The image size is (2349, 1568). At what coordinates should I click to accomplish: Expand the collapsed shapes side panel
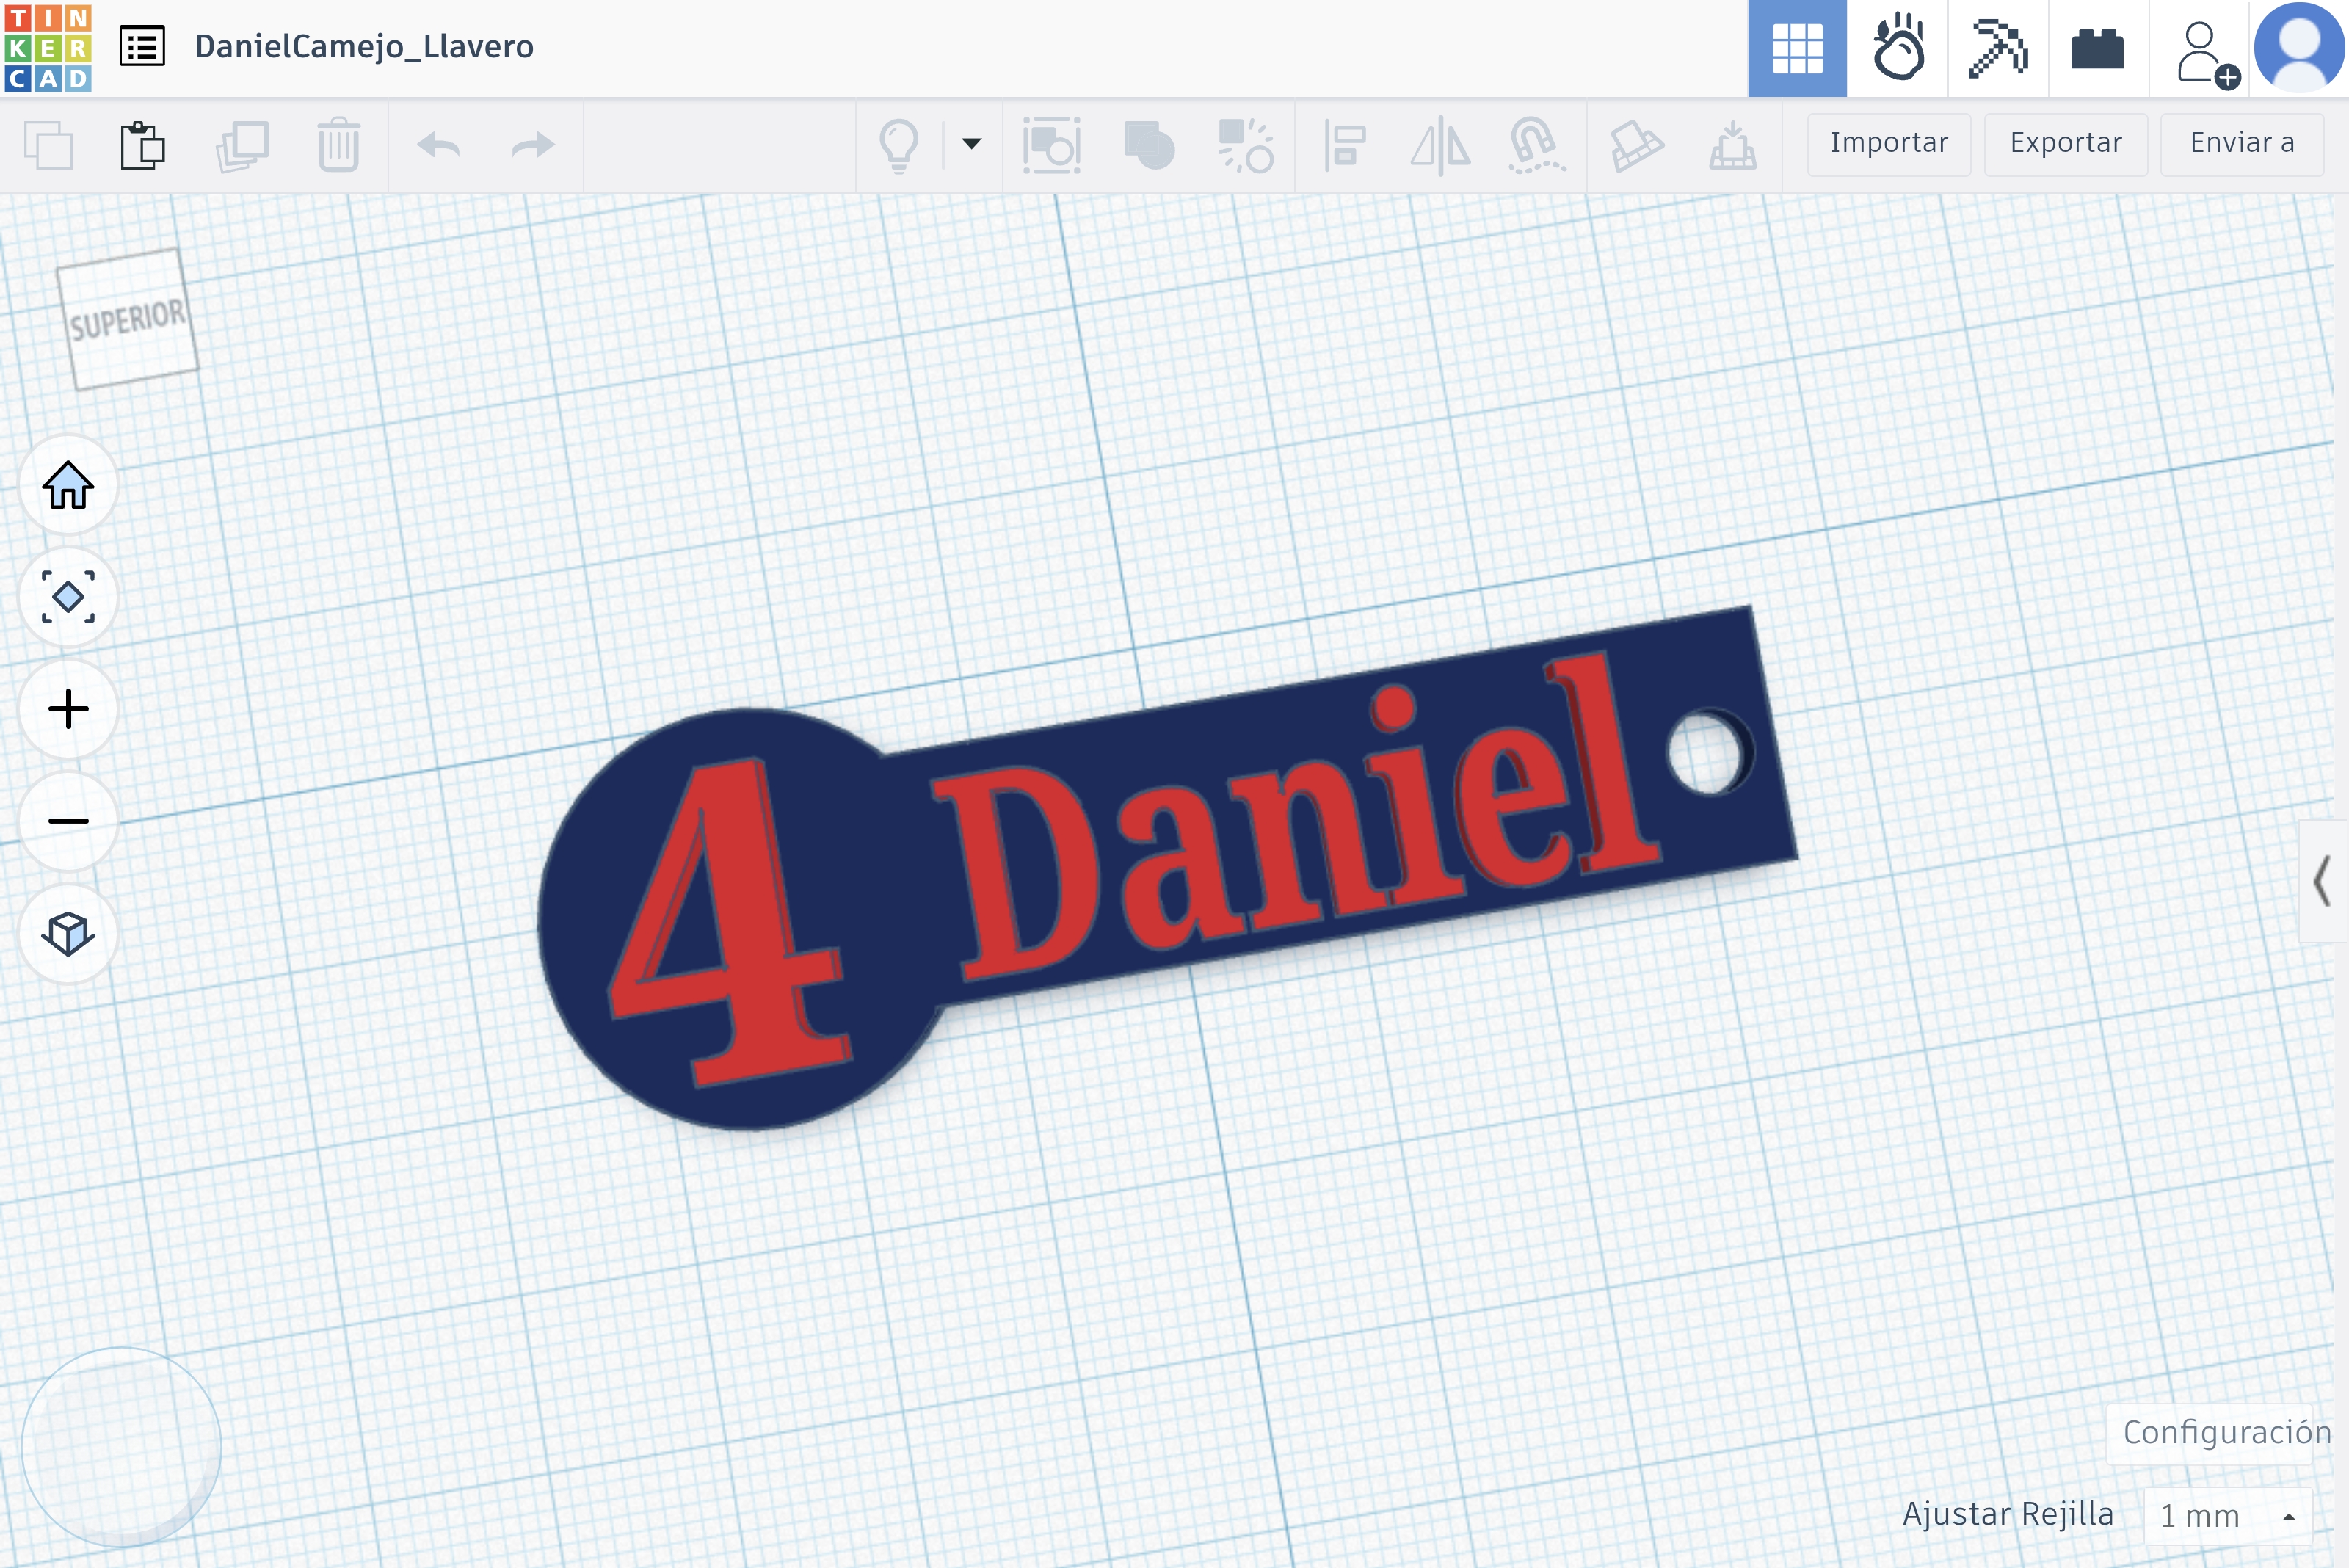pos(2323,880)
